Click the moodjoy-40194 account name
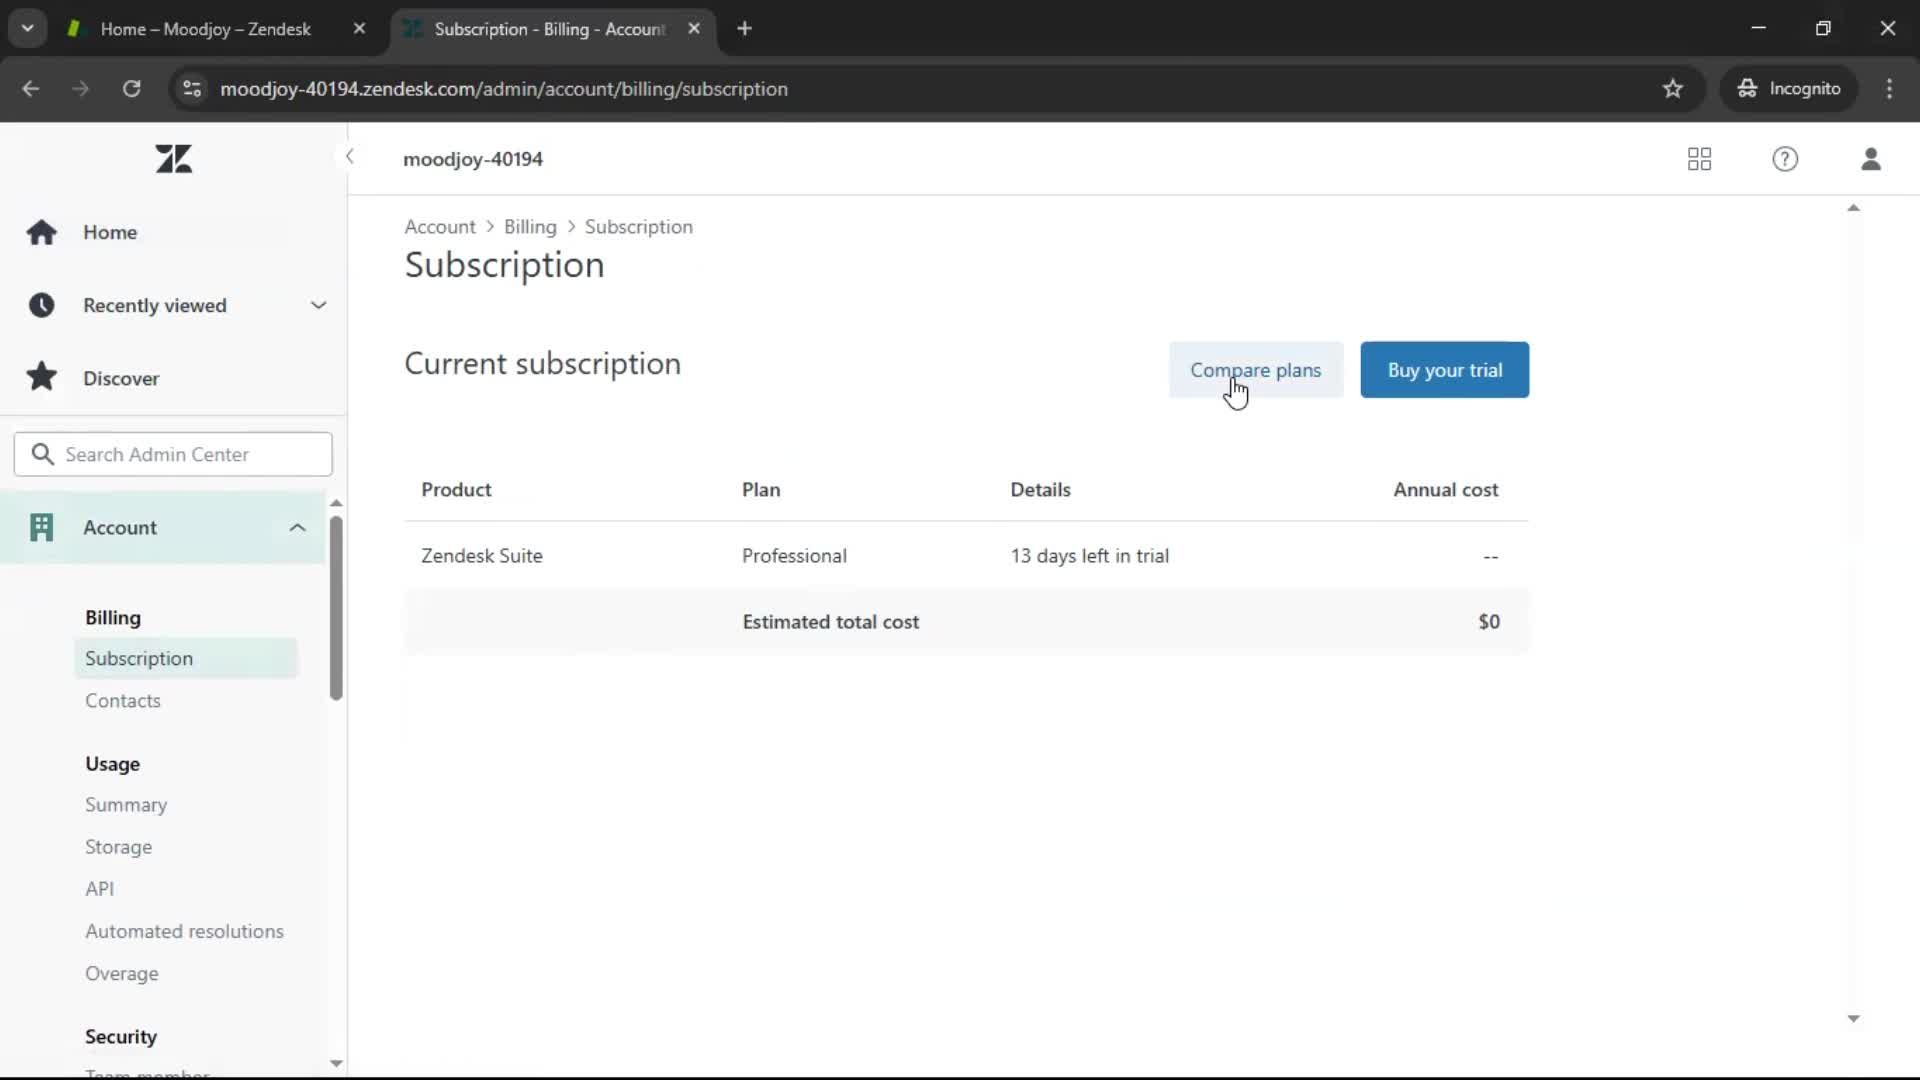1920x1080 pixels. point(473,159)
